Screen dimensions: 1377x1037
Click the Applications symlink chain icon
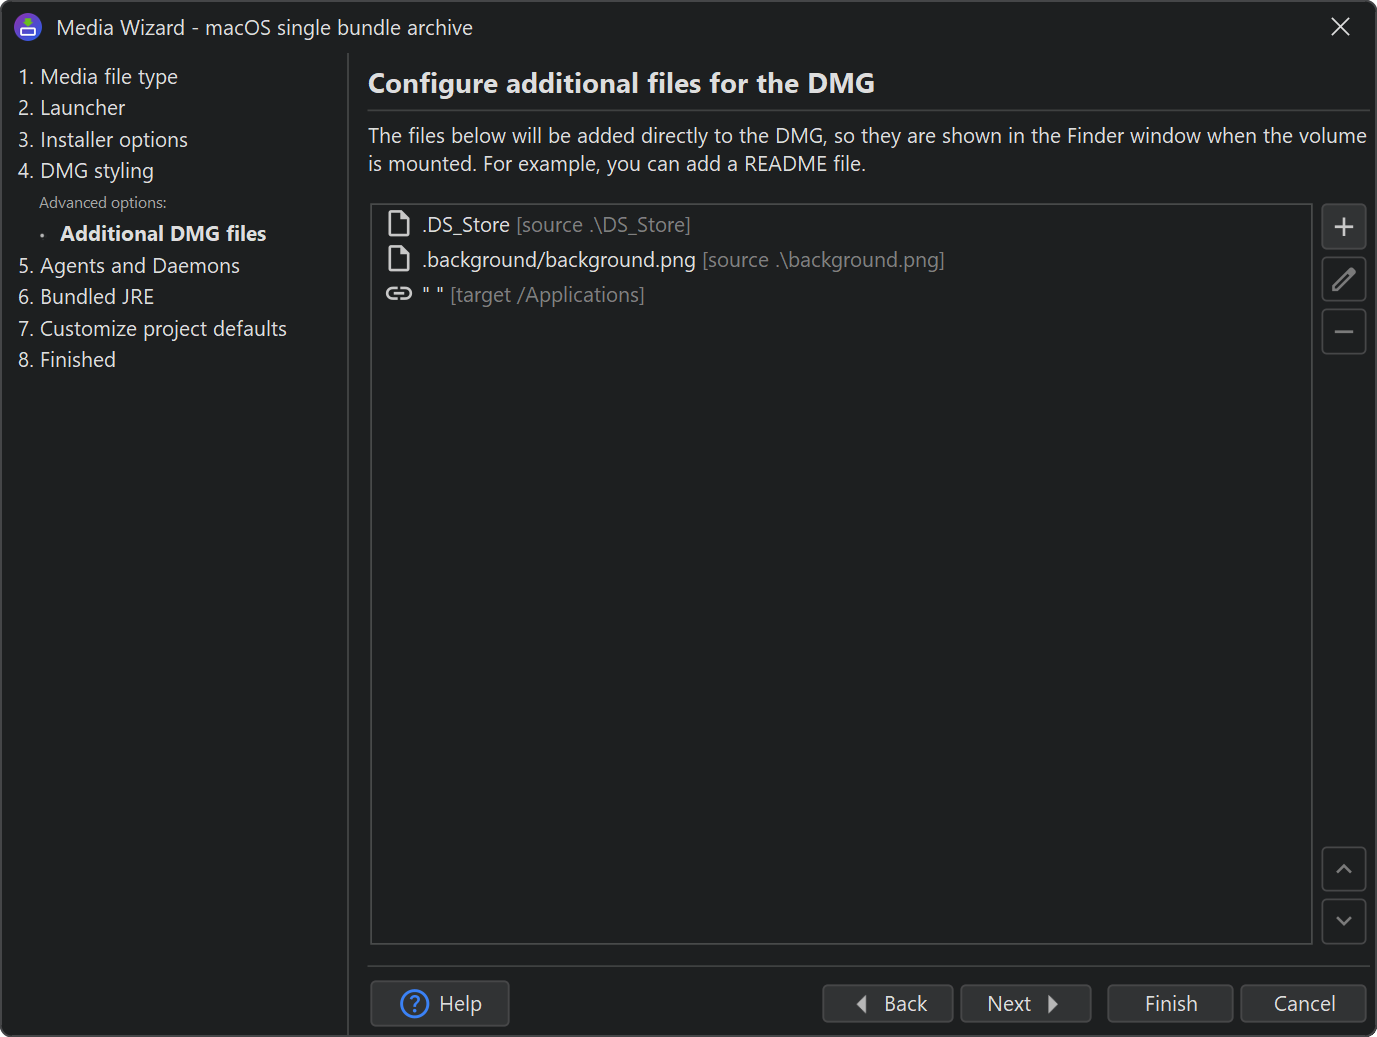[x=399, y=294]
